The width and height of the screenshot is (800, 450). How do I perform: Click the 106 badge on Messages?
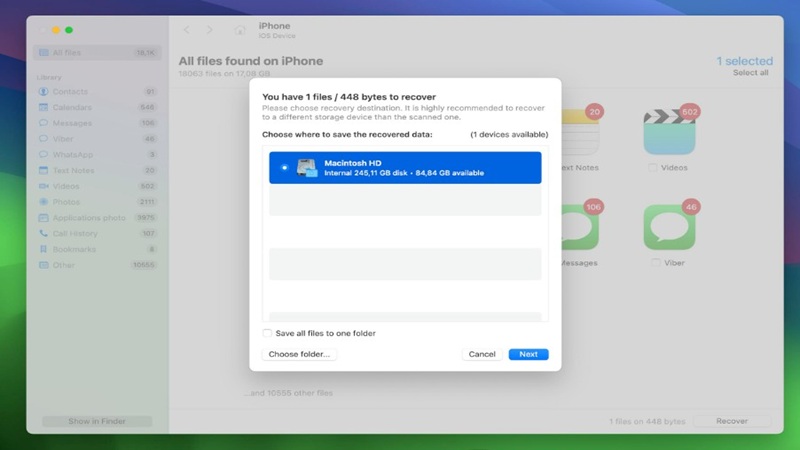[593, 207]
